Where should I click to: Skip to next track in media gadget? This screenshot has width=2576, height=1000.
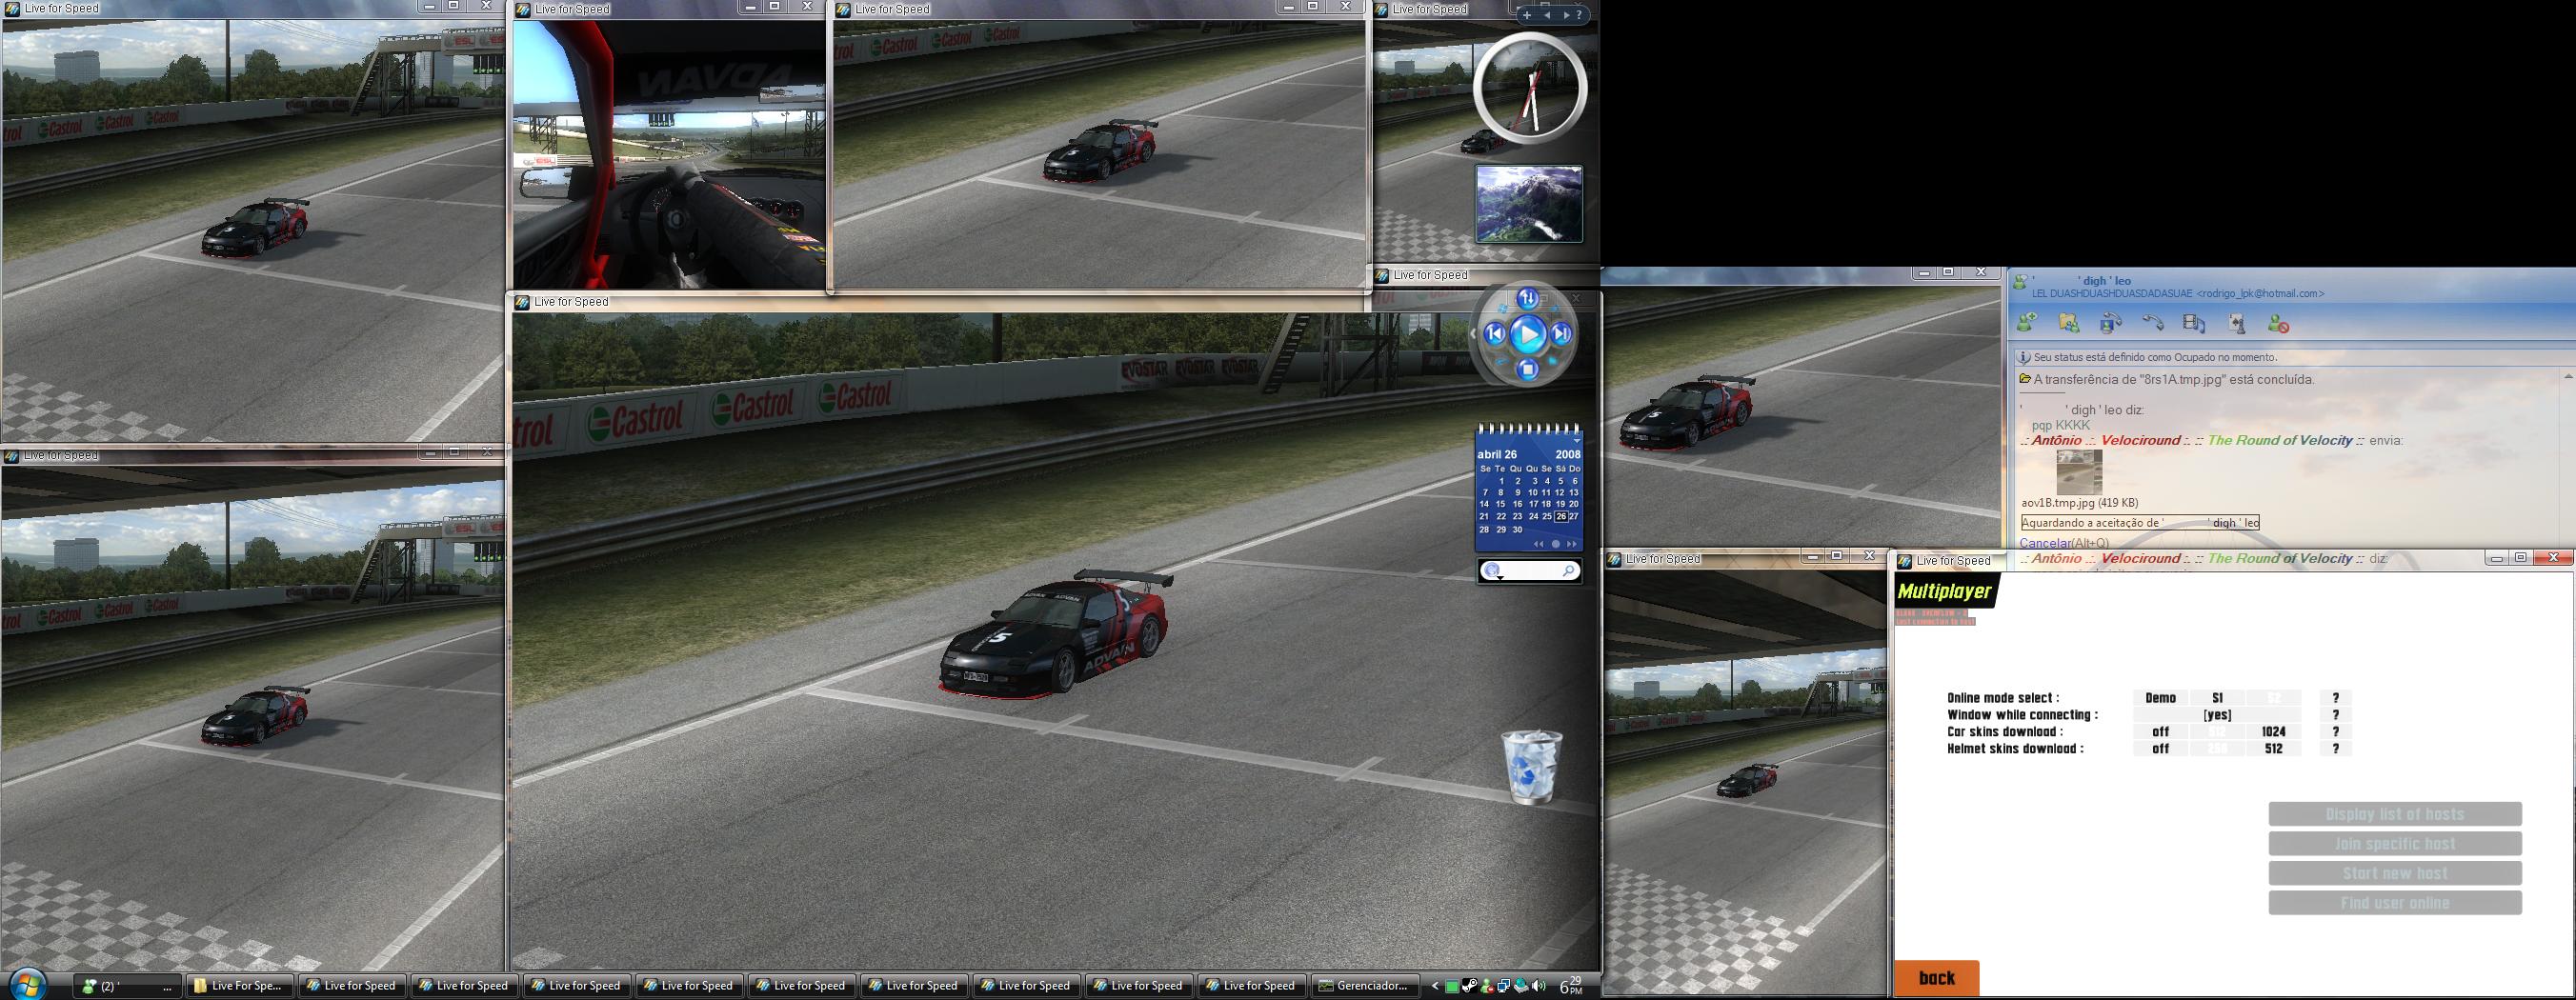pyautogui.click(x=1561, y=334)
